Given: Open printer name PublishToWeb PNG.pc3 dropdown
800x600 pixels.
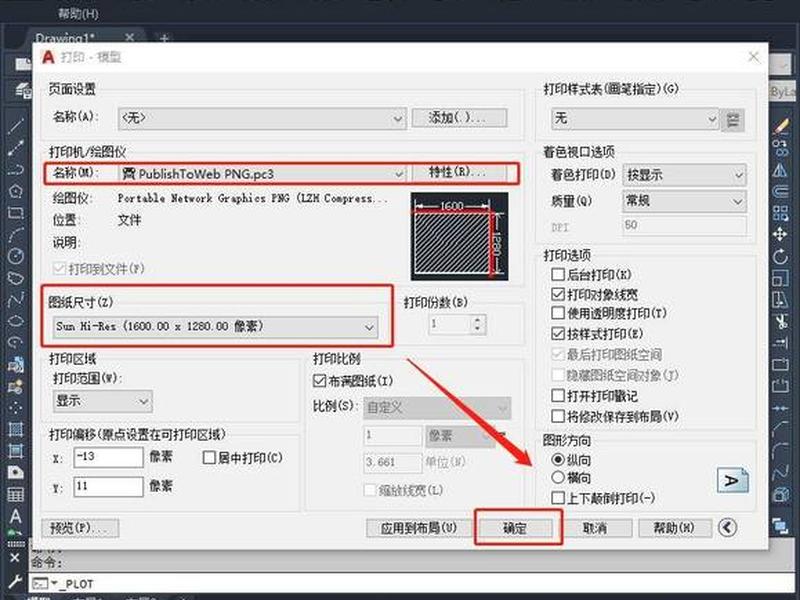Looking at the screenshot, I should tap(262, 173).
